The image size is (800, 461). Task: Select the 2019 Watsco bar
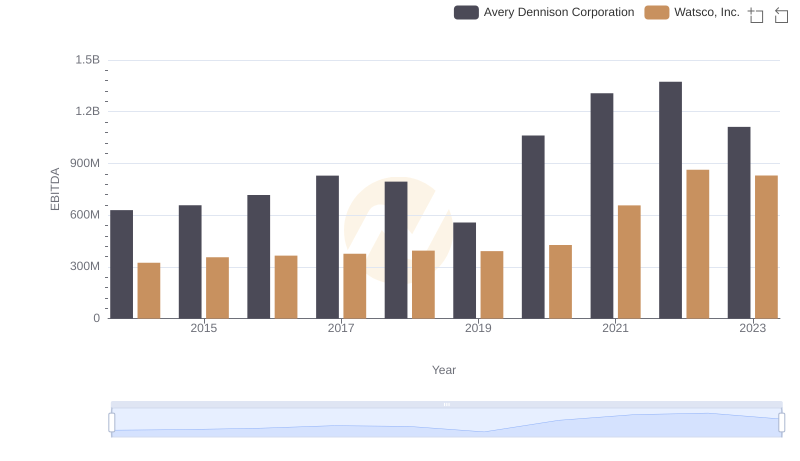492,285
